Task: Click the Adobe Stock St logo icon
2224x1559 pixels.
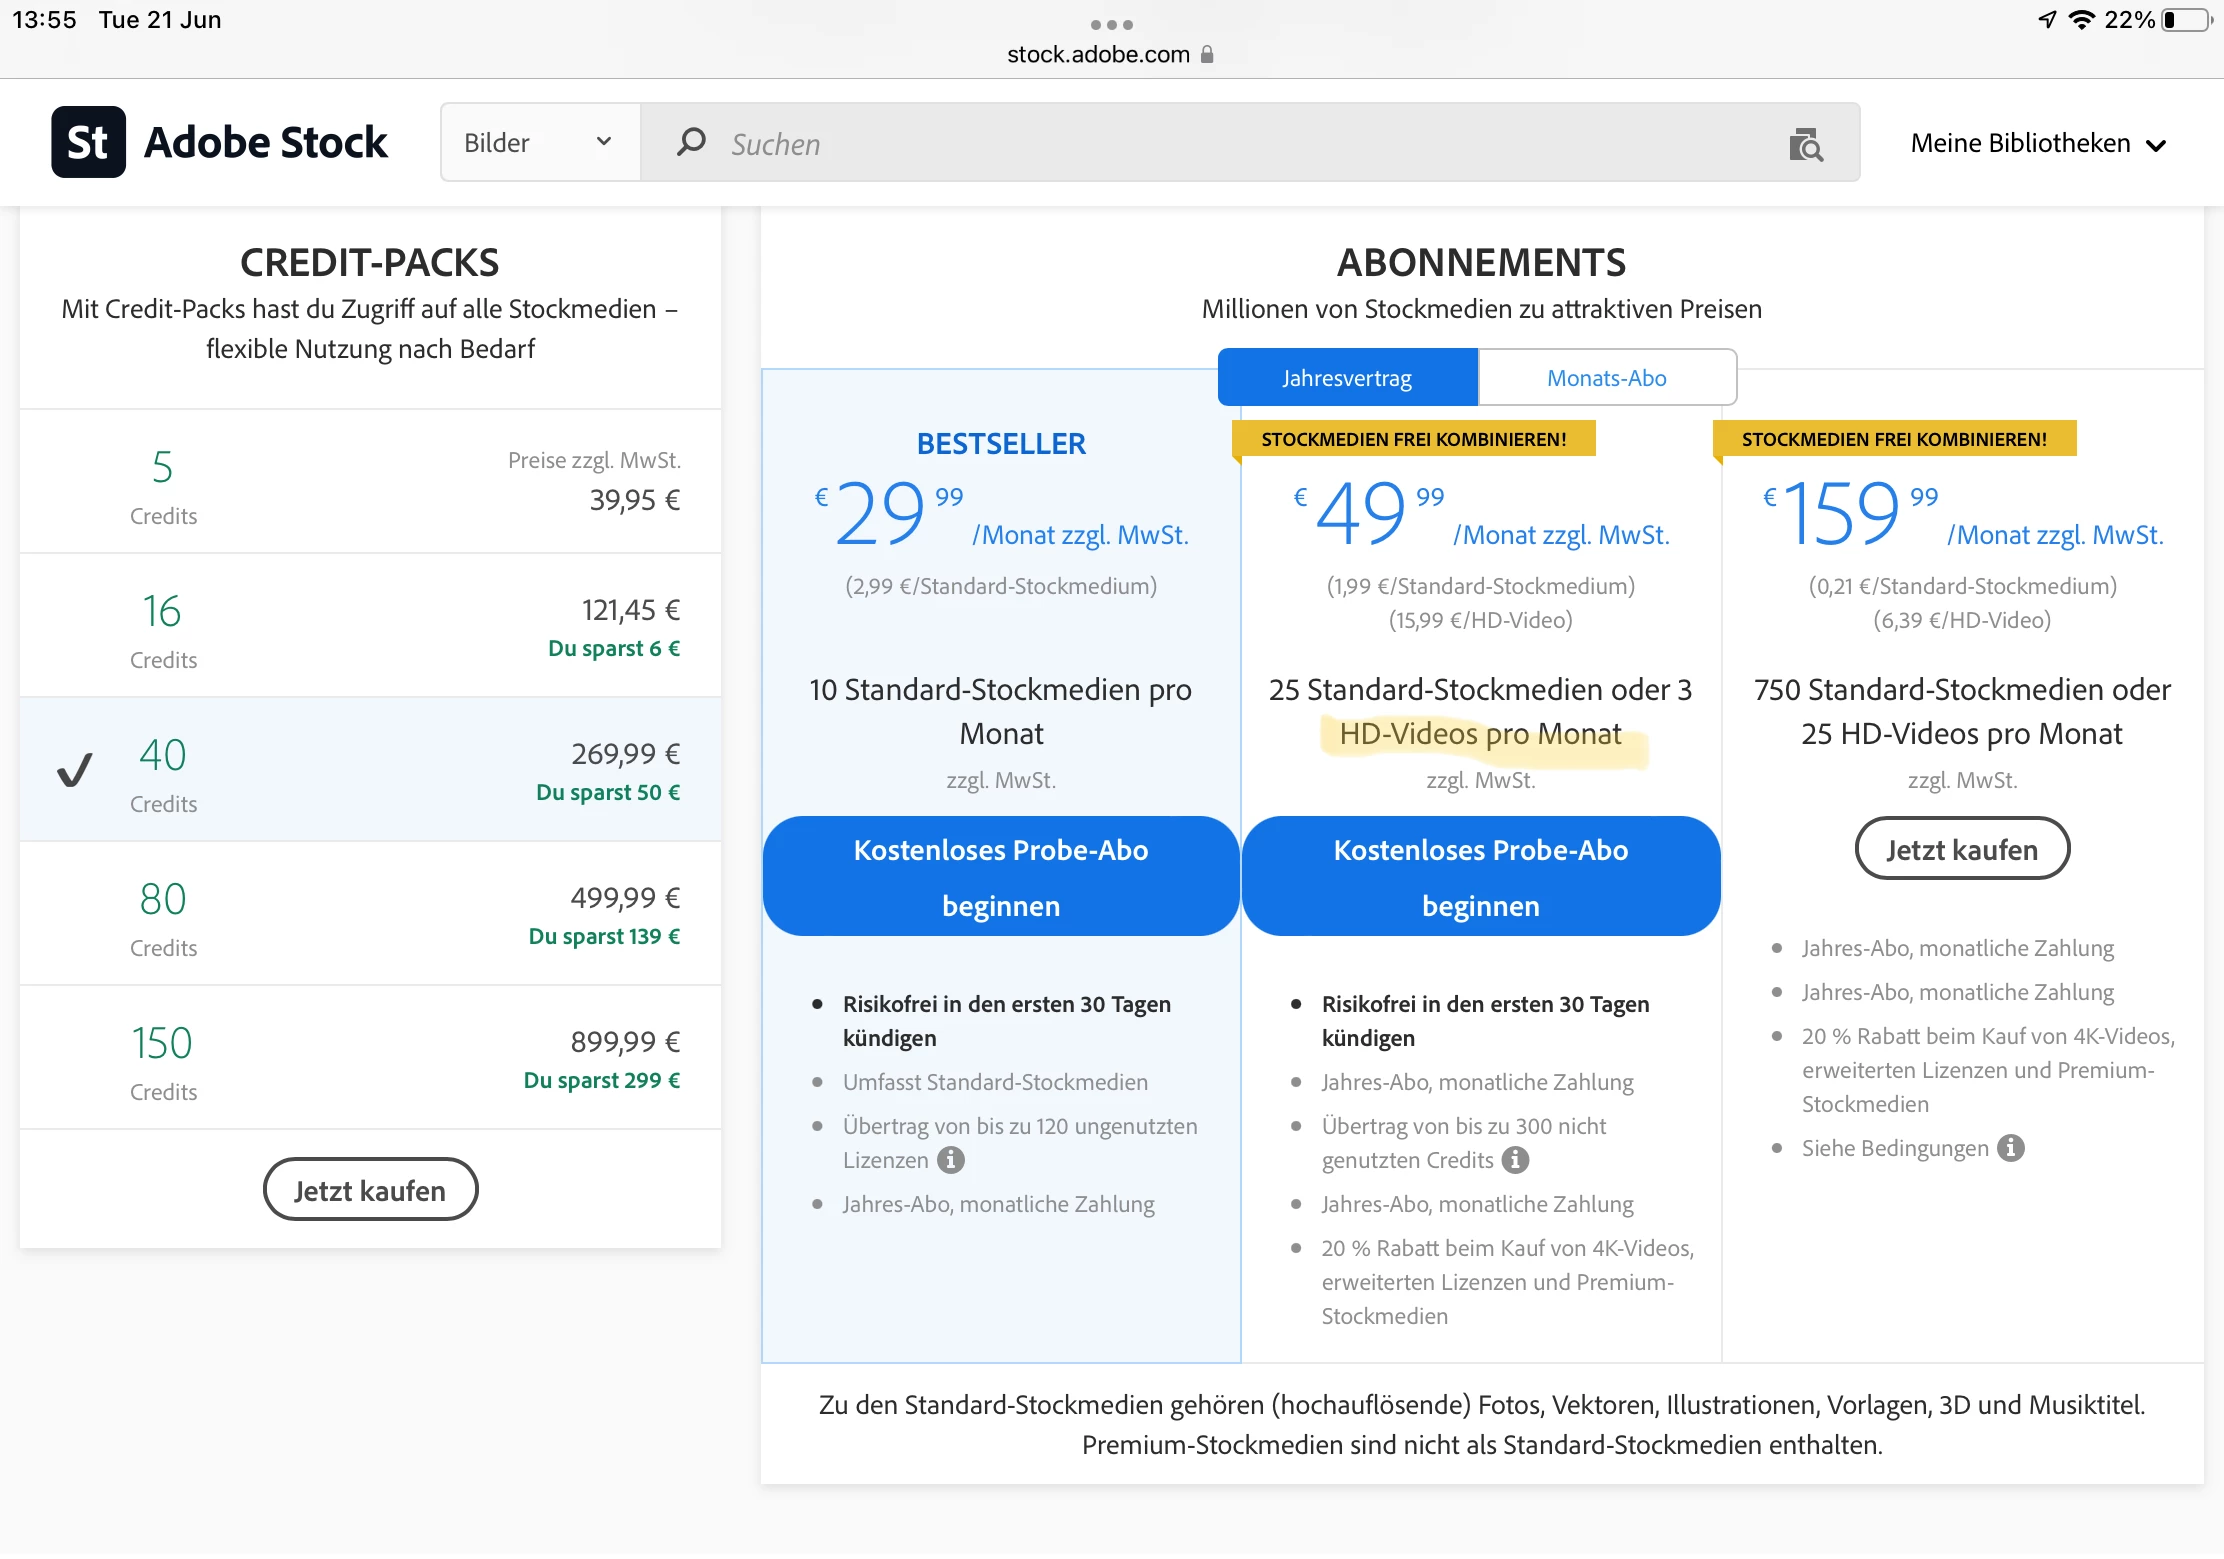Action: (88, 142)
